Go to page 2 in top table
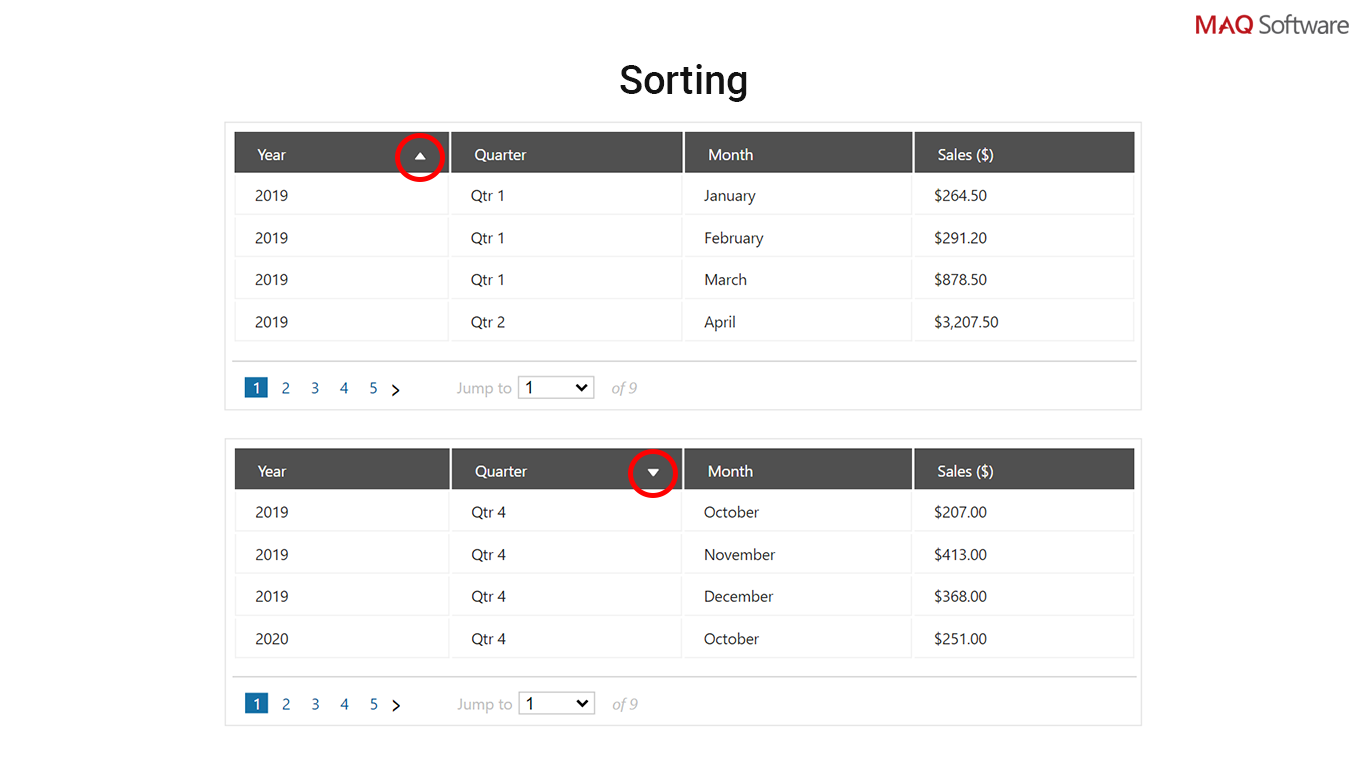The width and height of the screenshot is (1366, 768). 286,388
